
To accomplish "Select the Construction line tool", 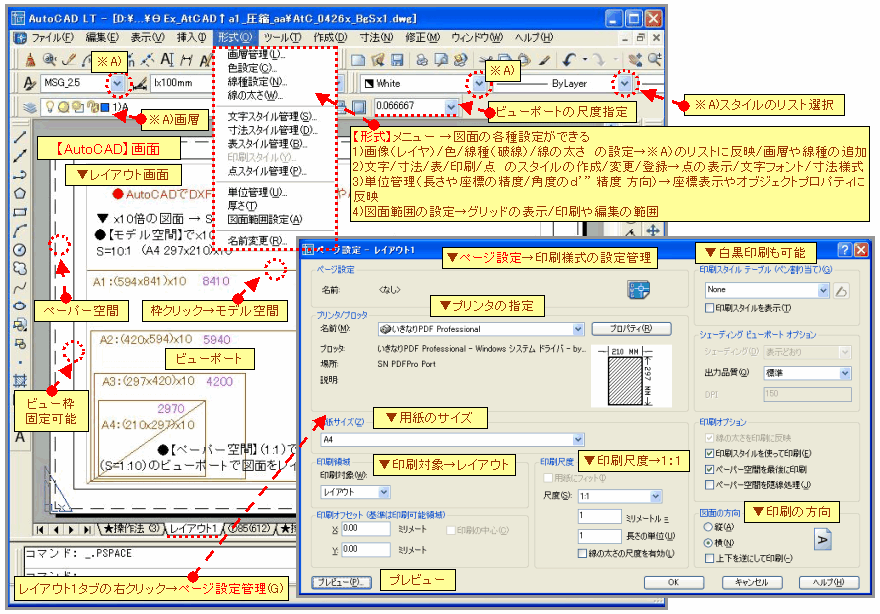I will 20,155.
